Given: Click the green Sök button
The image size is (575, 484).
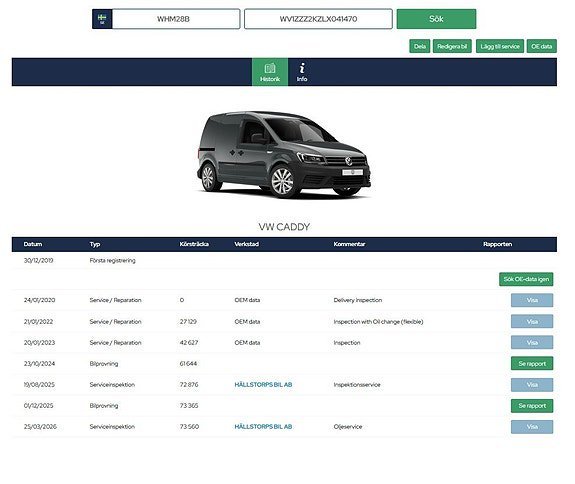Looking at the screenshot, I should point(436,19).
